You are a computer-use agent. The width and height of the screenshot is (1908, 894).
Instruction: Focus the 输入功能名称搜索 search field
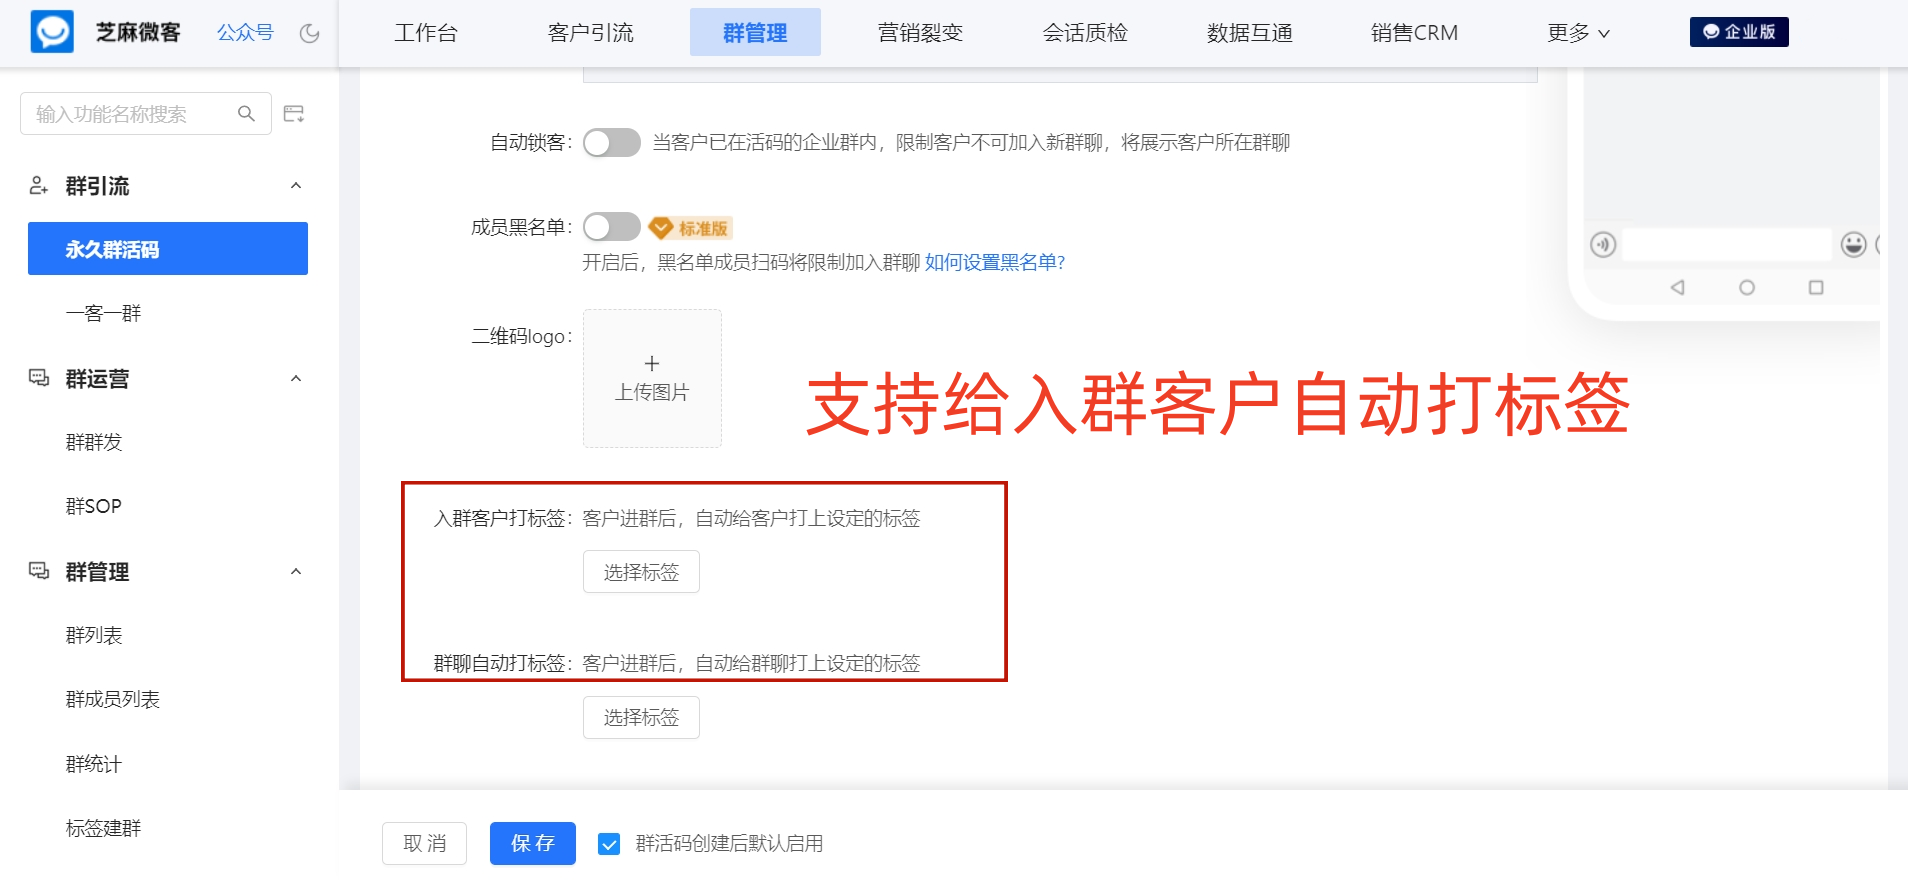(146, 114)
